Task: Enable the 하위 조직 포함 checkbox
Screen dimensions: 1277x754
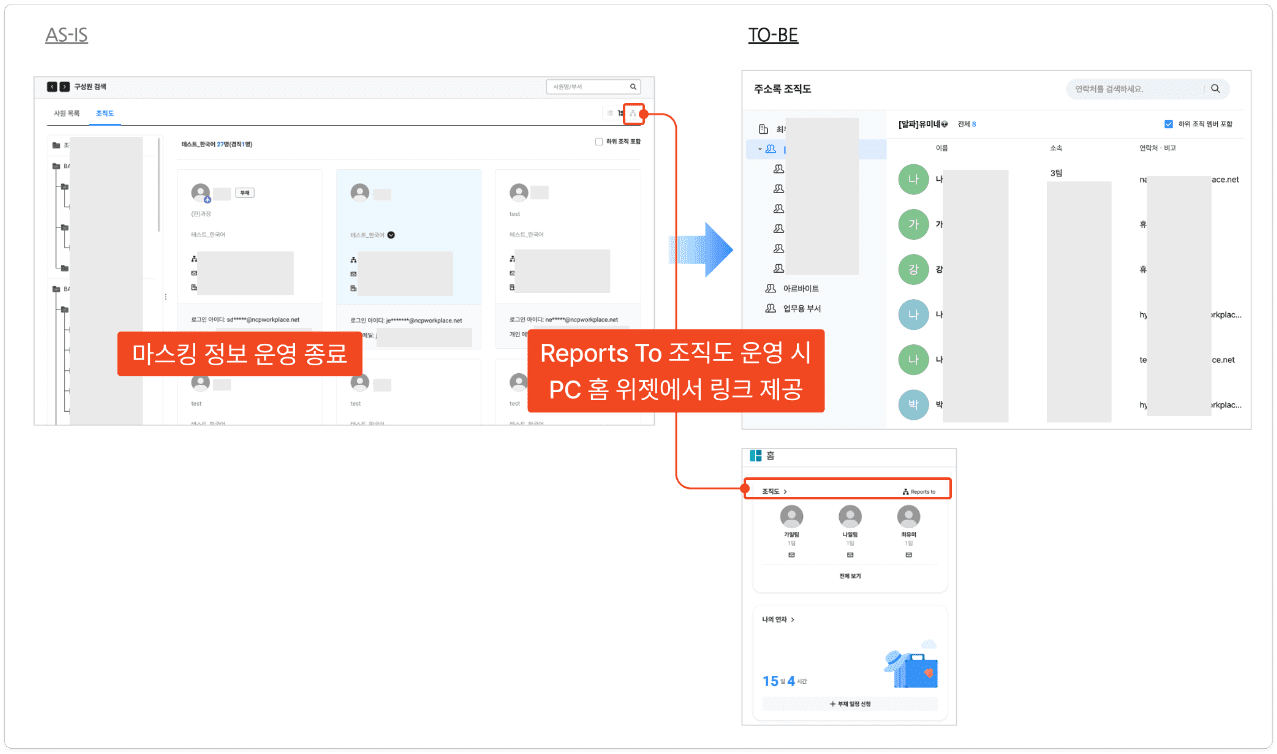Action: click(x=598, y=142)
